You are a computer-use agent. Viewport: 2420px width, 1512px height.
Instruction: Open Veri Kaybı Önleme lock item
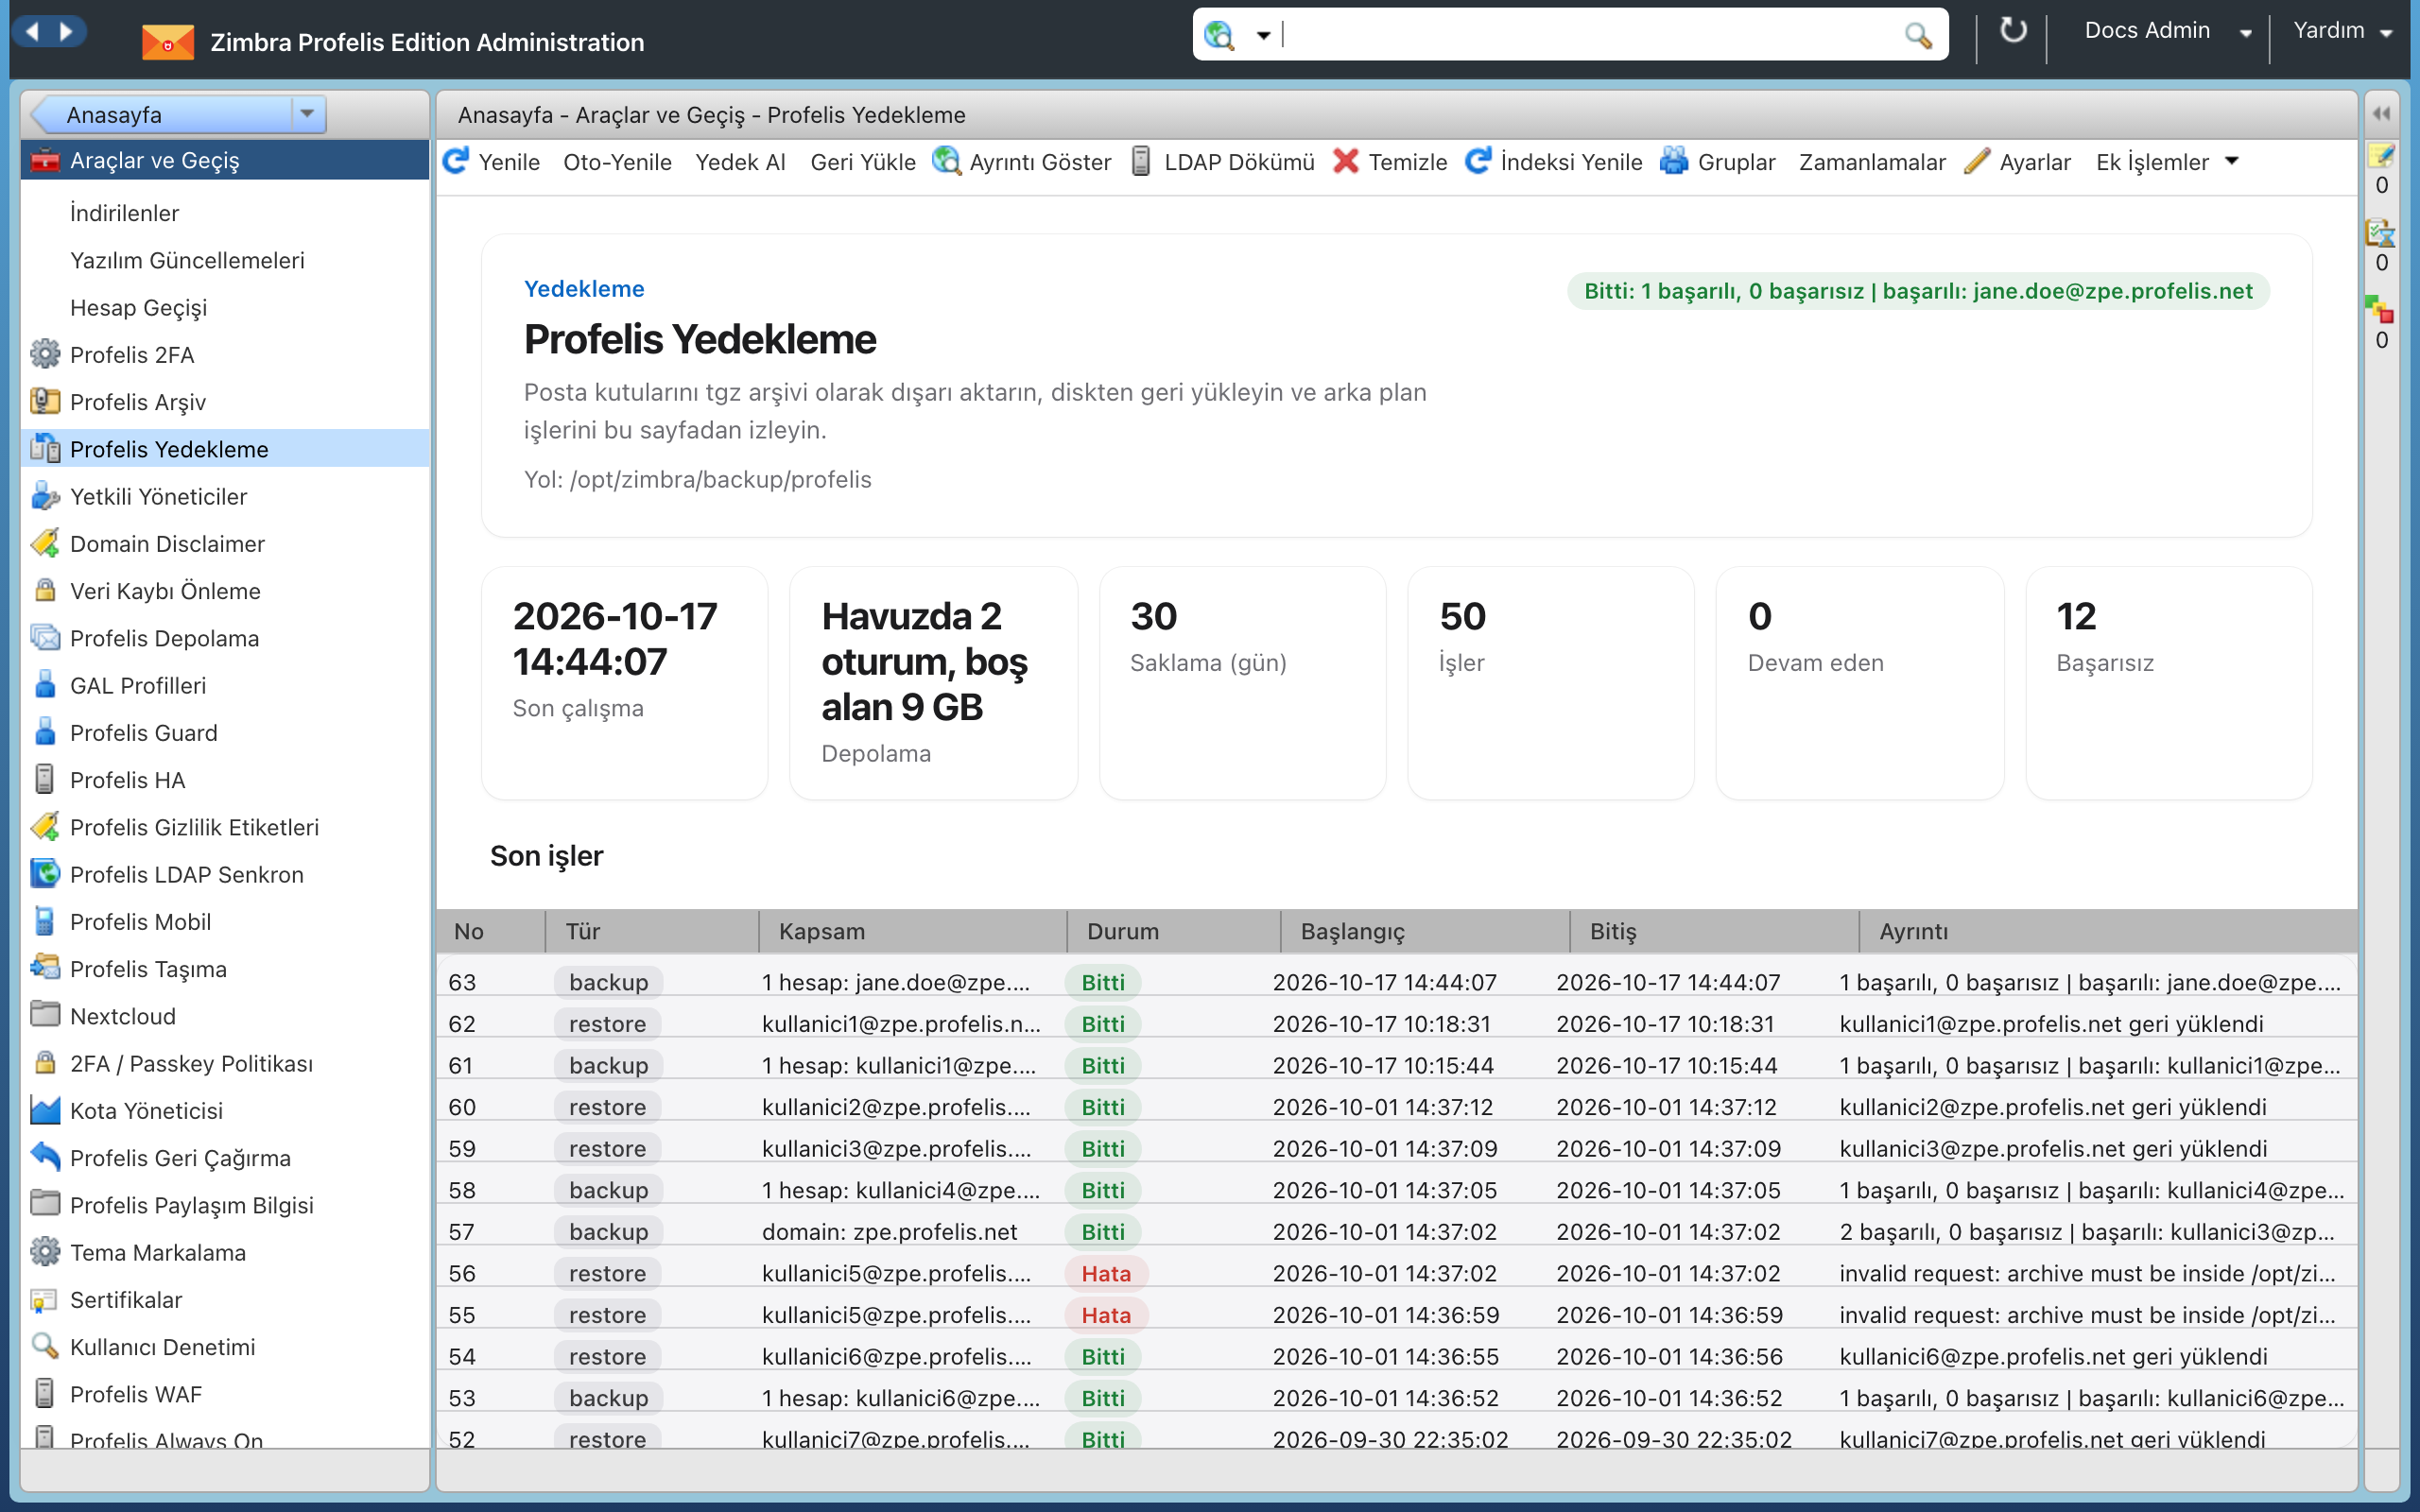pos(225,591)
